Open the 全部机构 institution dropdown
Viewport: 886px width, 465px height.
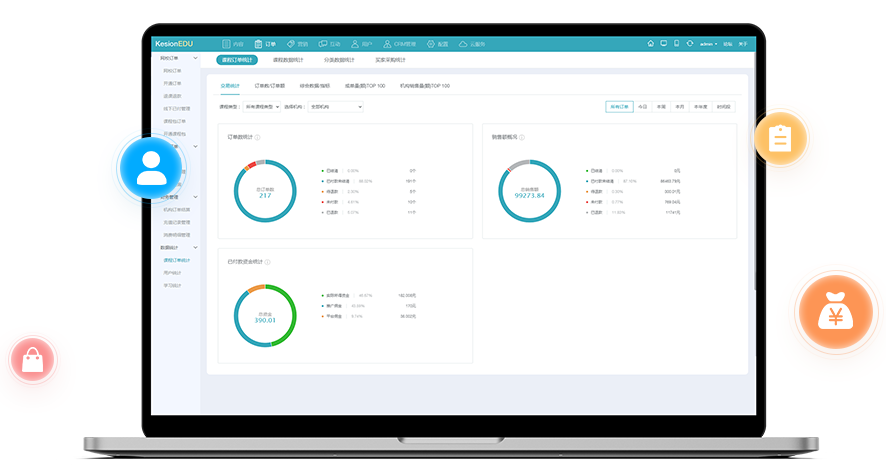click(336, 106)
